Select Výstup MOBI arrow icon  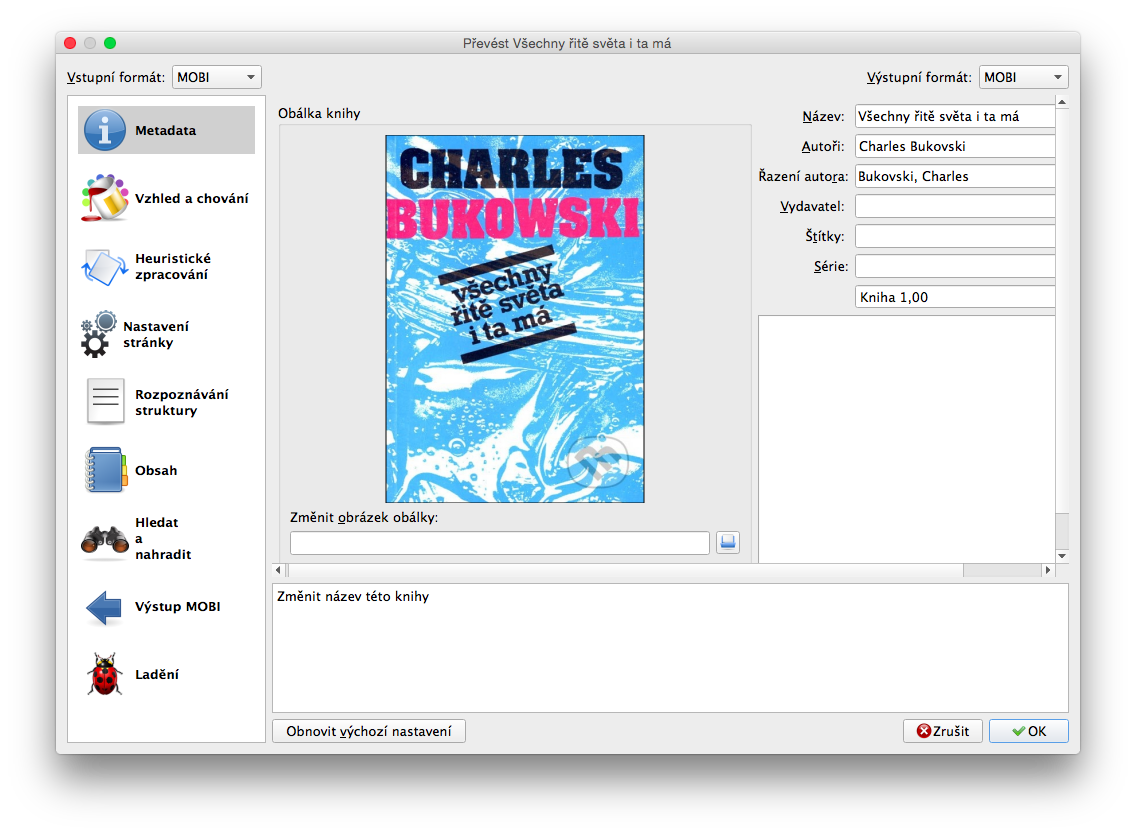click(104, 607)
